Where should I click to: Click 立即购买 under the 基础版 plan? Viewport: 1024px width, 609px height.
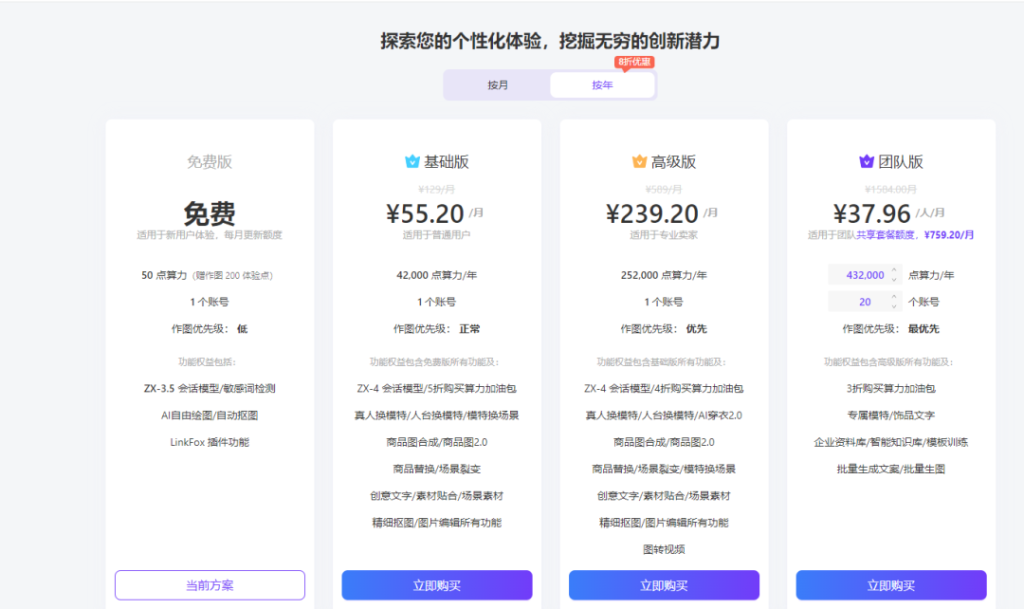437,585
